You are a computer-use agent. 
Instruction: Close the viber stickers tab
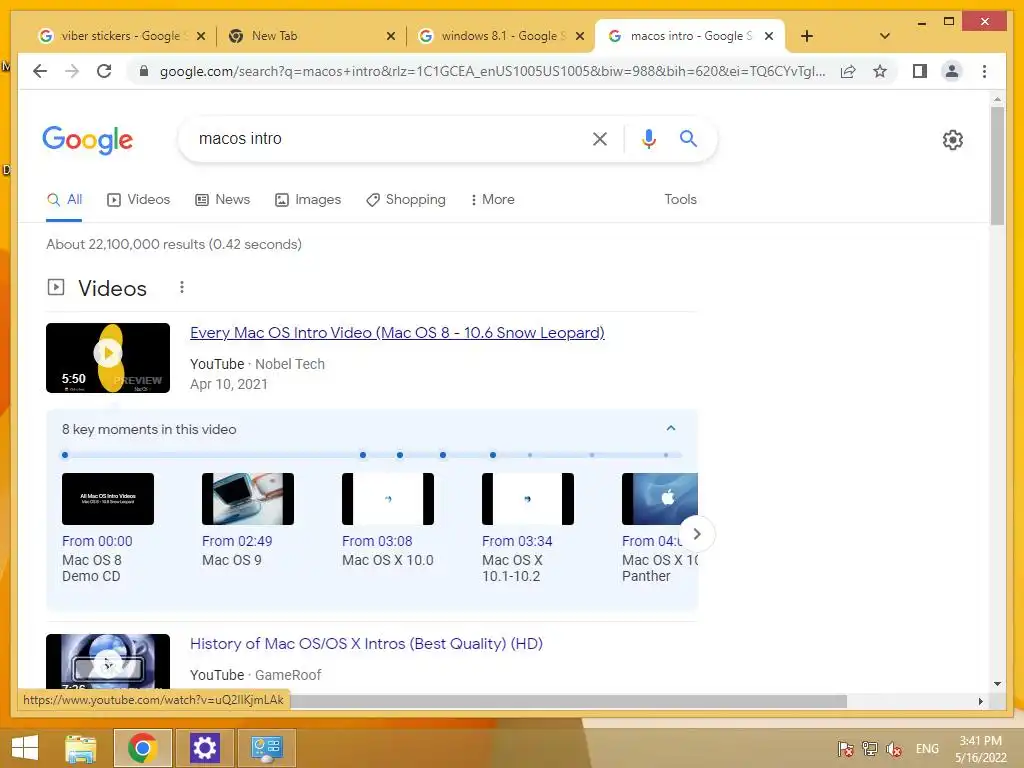[201, 36]
